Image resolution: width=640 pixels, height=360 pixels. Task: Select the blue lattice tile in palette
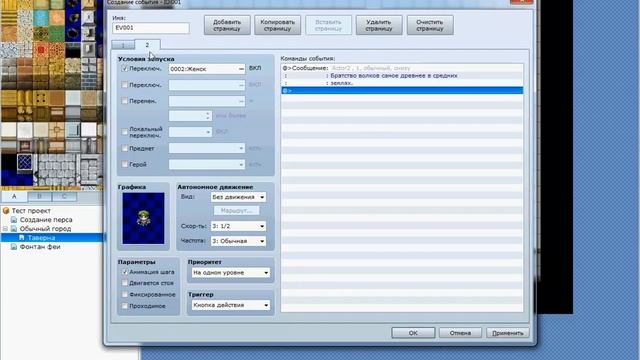24,162
